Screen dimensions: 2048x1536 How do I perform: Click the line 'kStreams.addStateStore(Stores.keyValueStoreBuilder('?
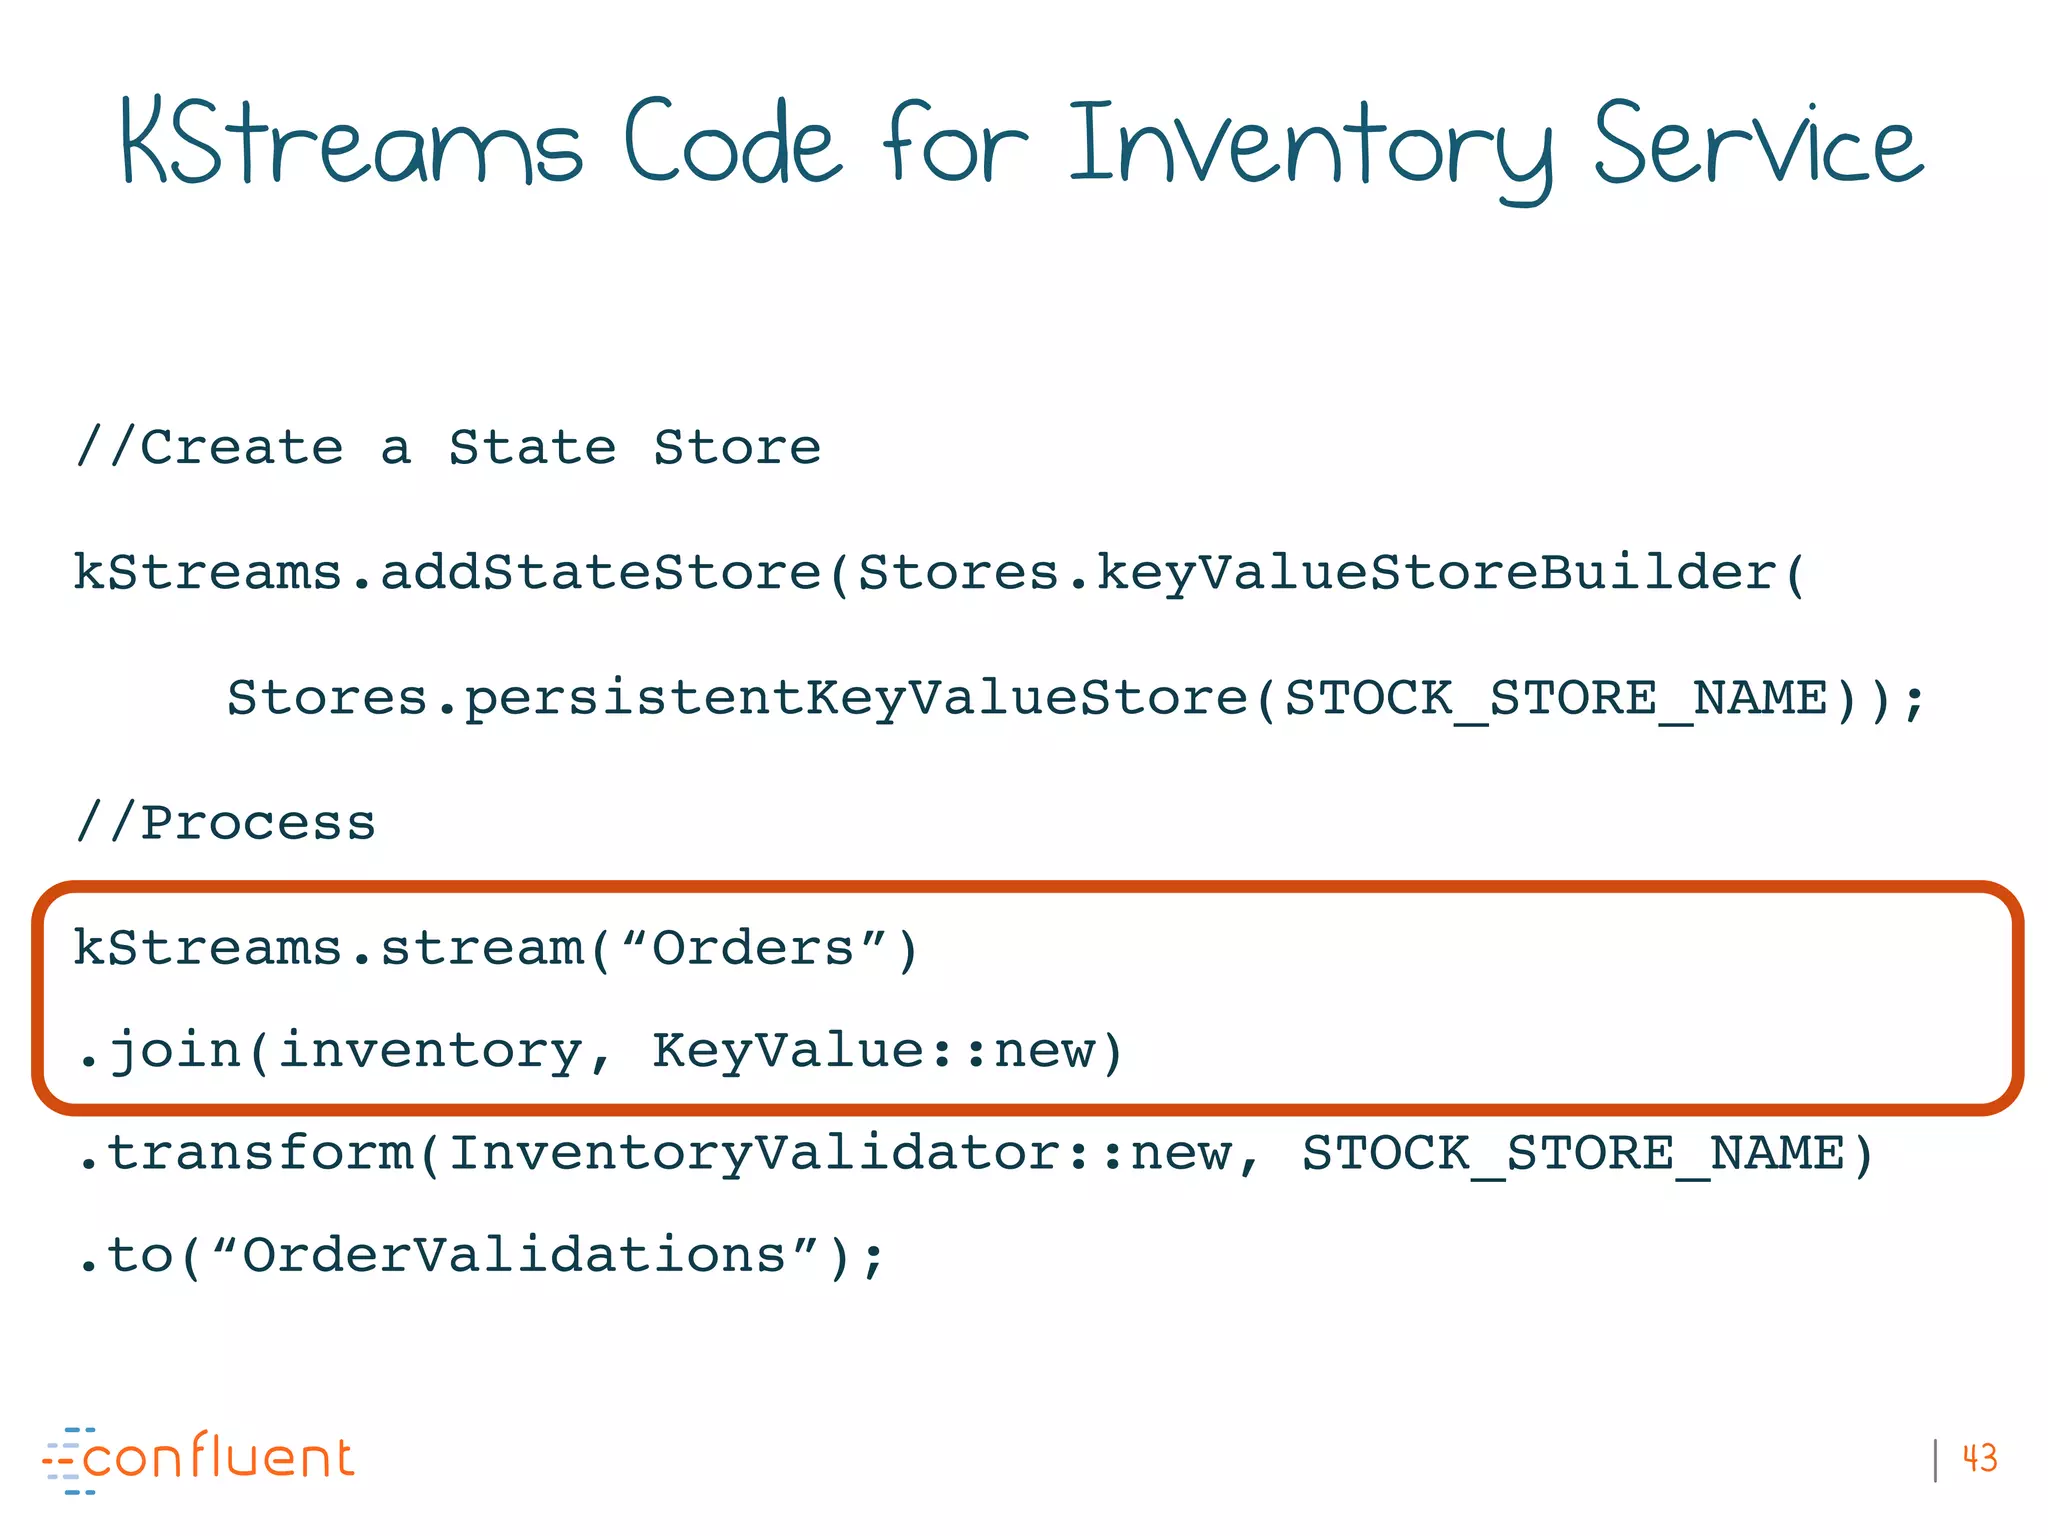tap(940, 574)
